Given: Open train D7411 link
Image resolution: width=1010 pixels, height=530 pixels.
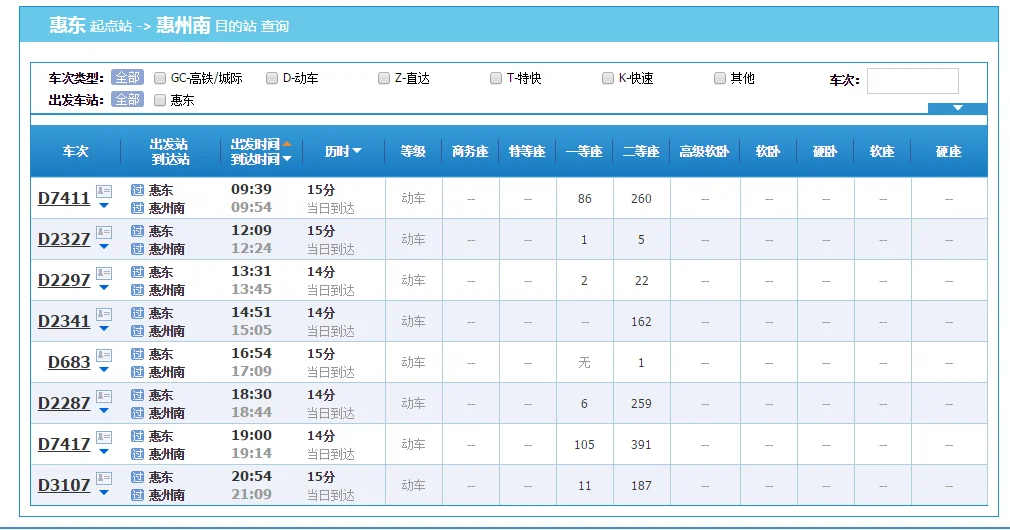Looking at the screenshot, I should point(64,198).
